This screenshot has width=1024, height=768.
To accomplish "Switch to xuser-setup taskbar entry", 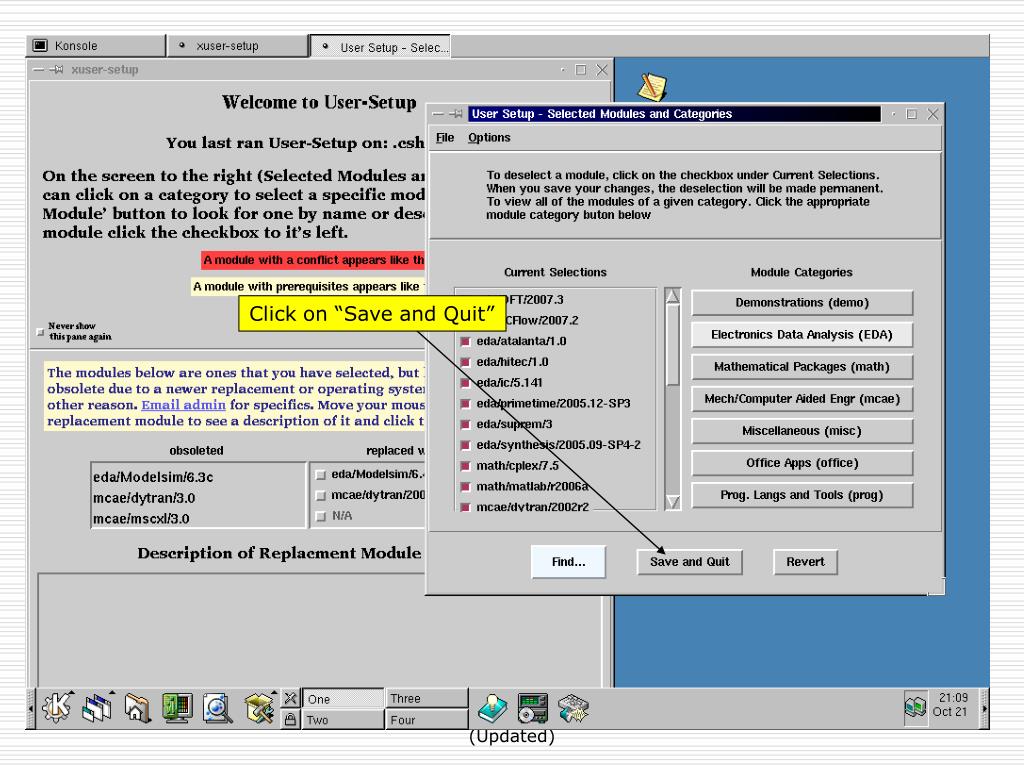I will coord(238,46).
